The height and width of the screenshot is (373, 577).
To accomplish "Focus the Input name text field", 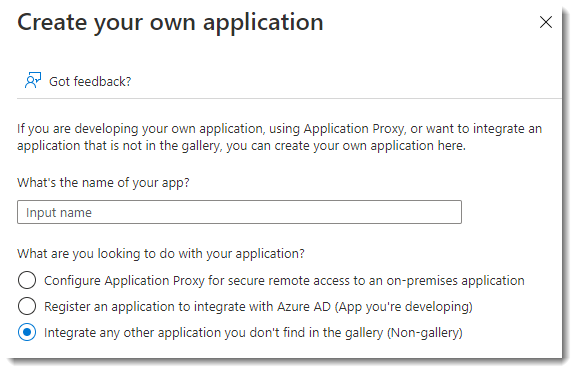I will [x=239, y=212].
